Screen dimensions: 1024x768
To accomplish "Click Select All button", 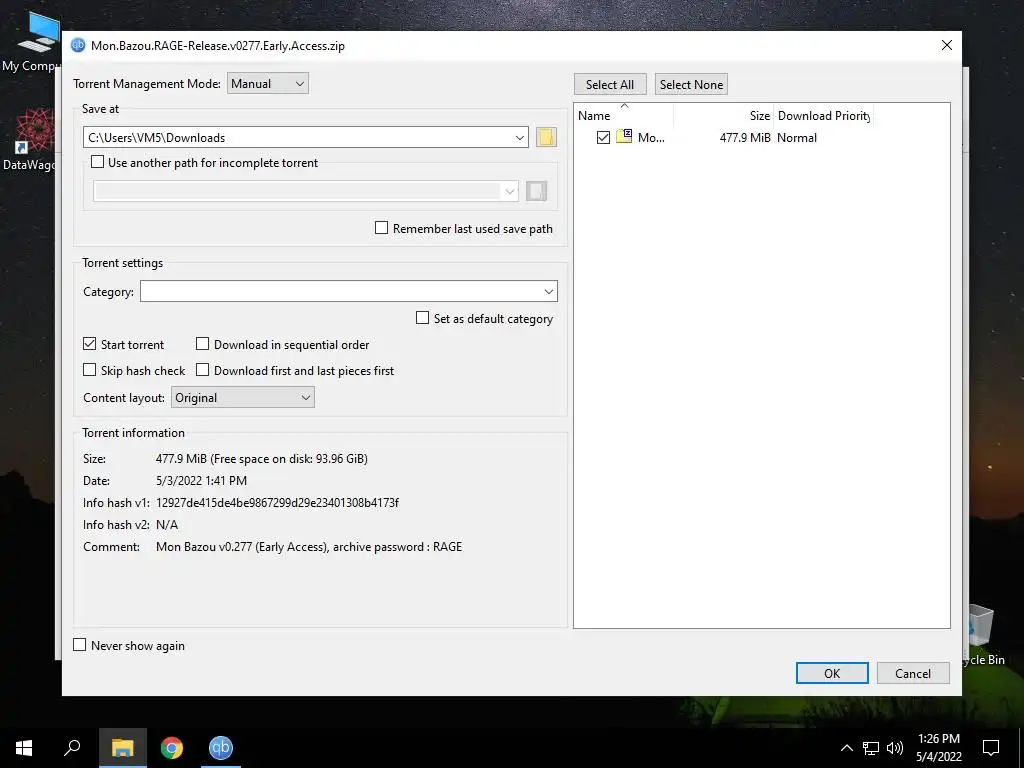I will (x=610, y=84).
